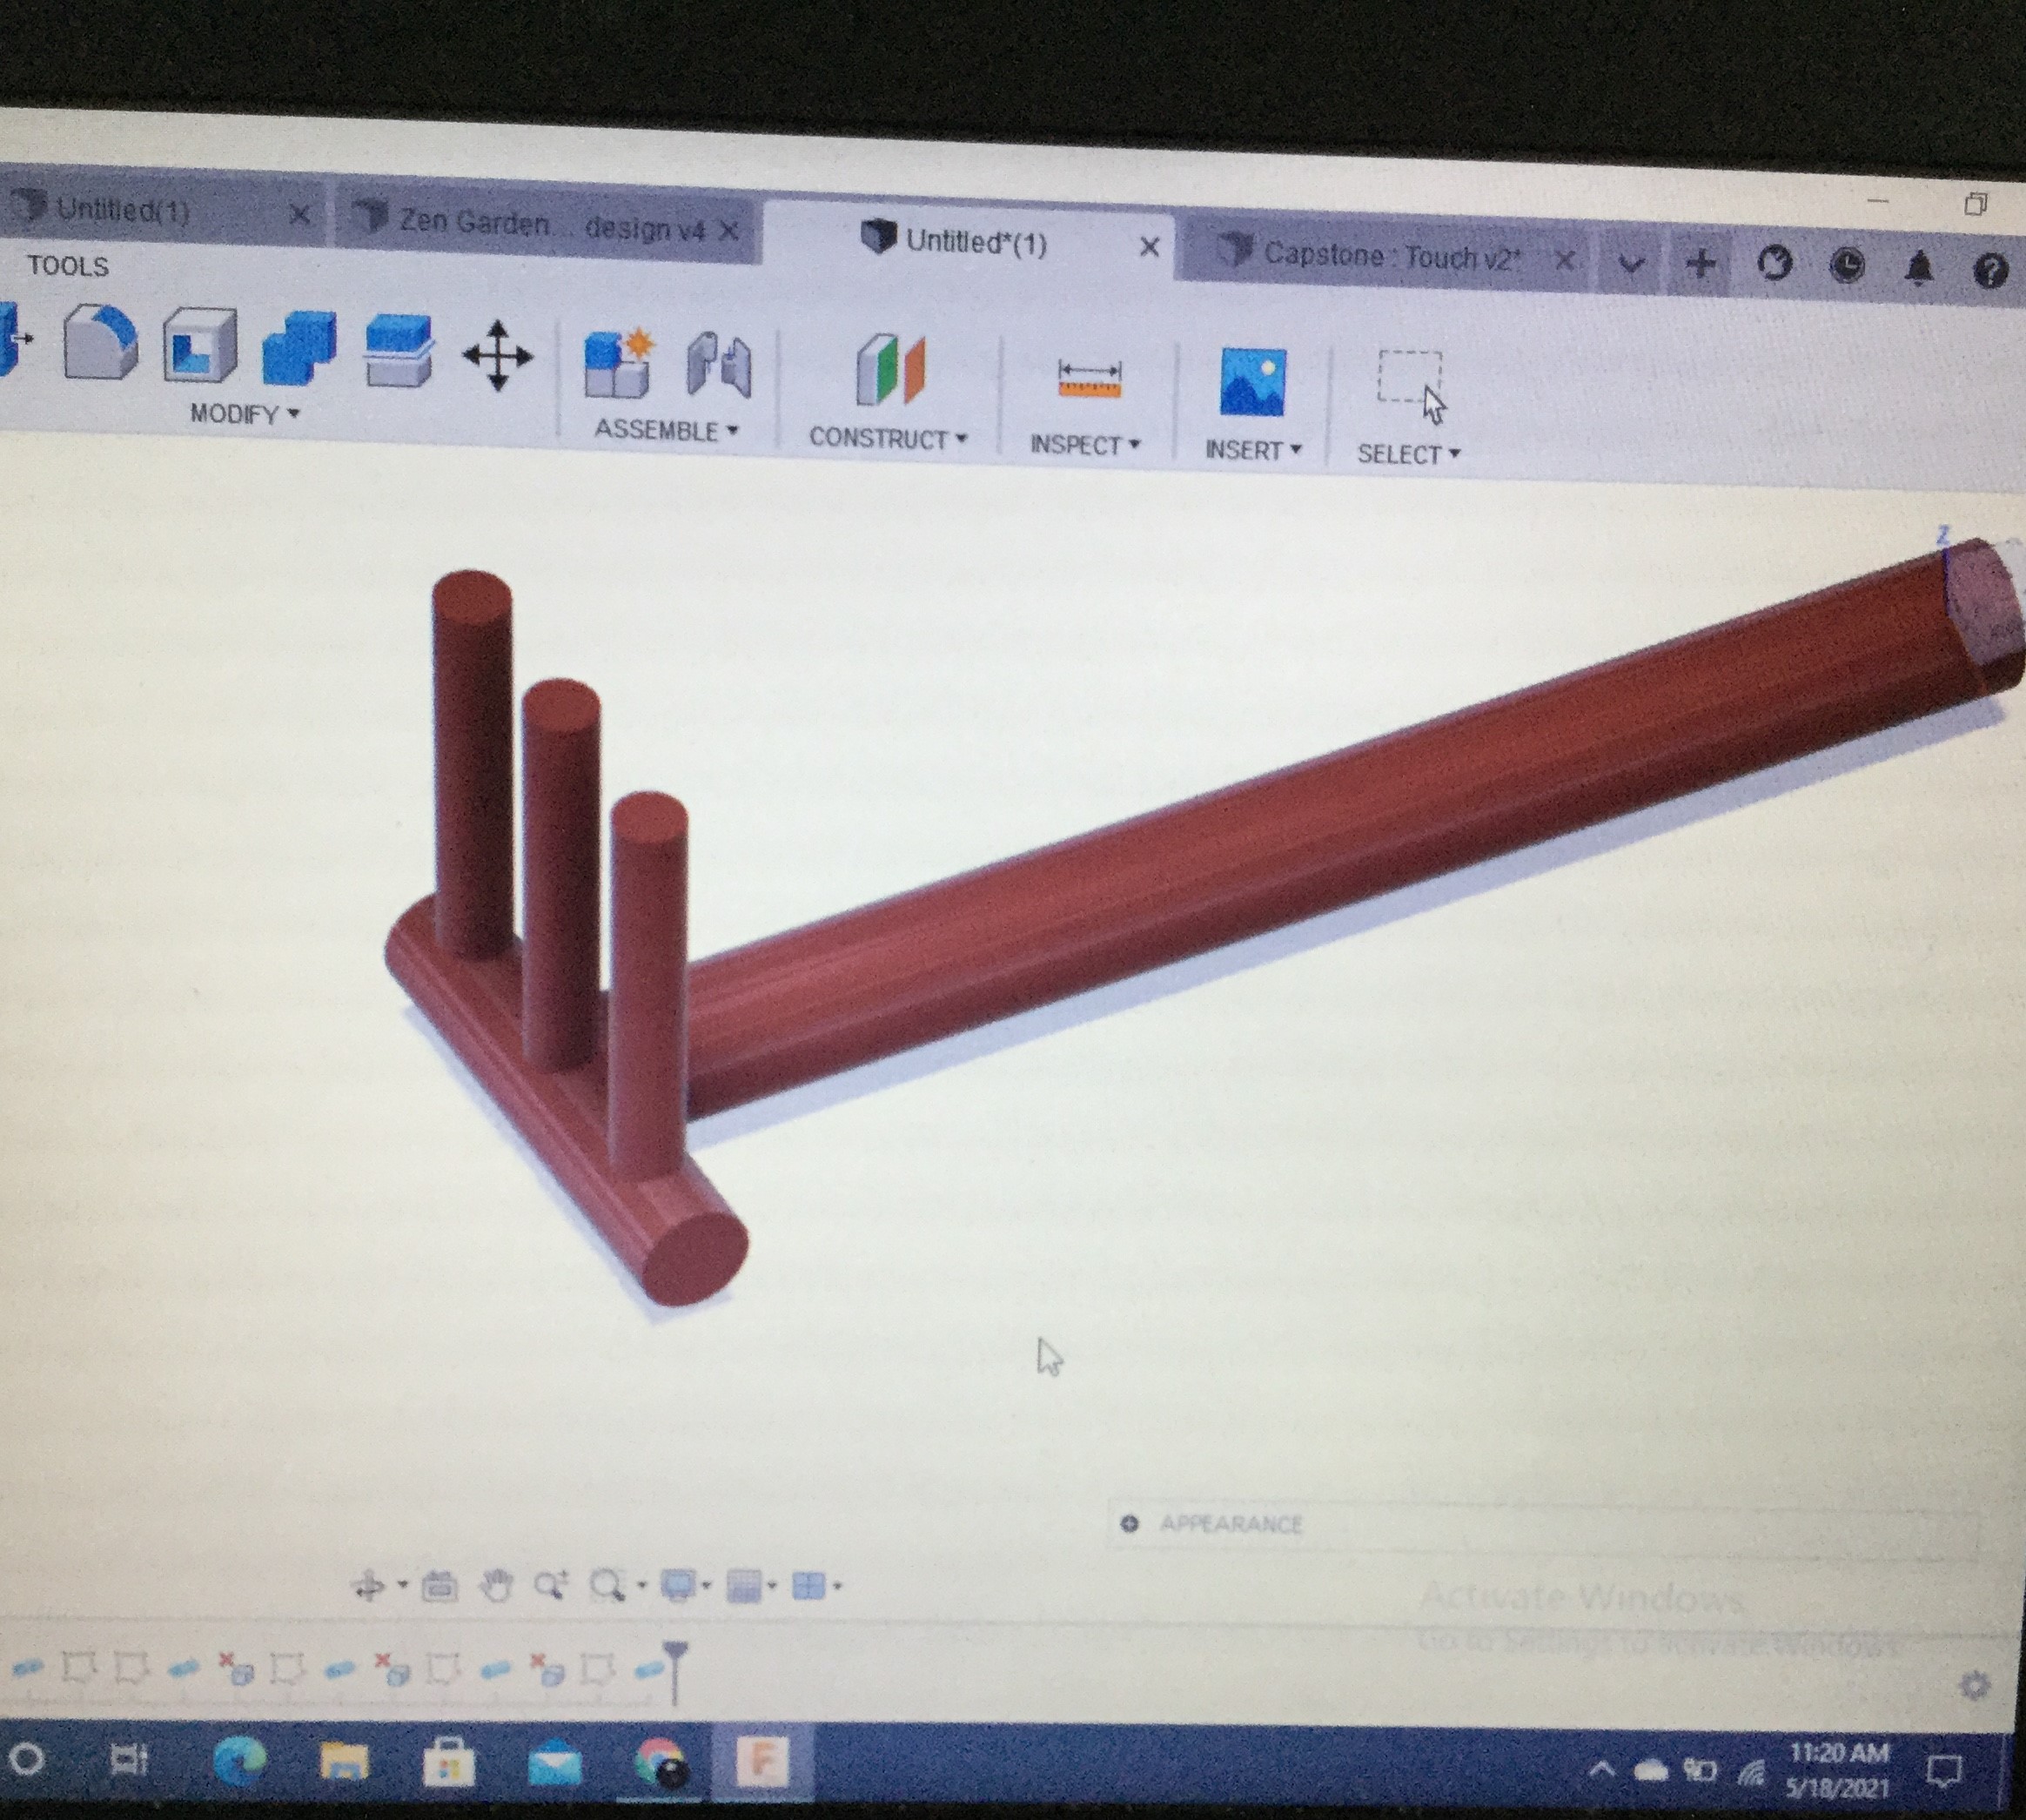Click the Measure ruler icon
The height and width of the screenshot is (1820, 2026).
click(x=1089, y=379)
